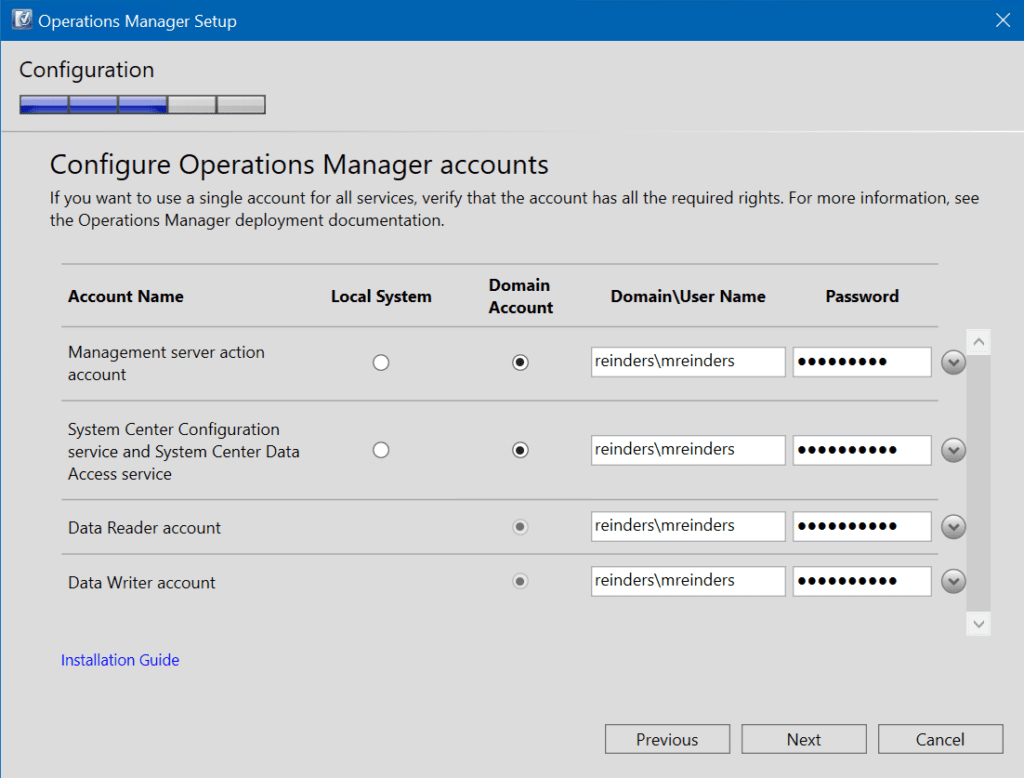Select Domain Account for Configuration service
This screenshot has height=778, width=1024.
coord(520,450)
